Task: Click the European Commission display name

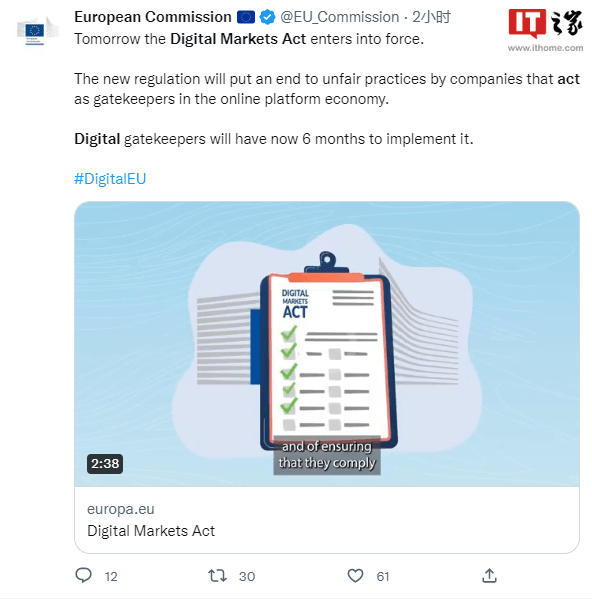Action: tap(153, 17)
